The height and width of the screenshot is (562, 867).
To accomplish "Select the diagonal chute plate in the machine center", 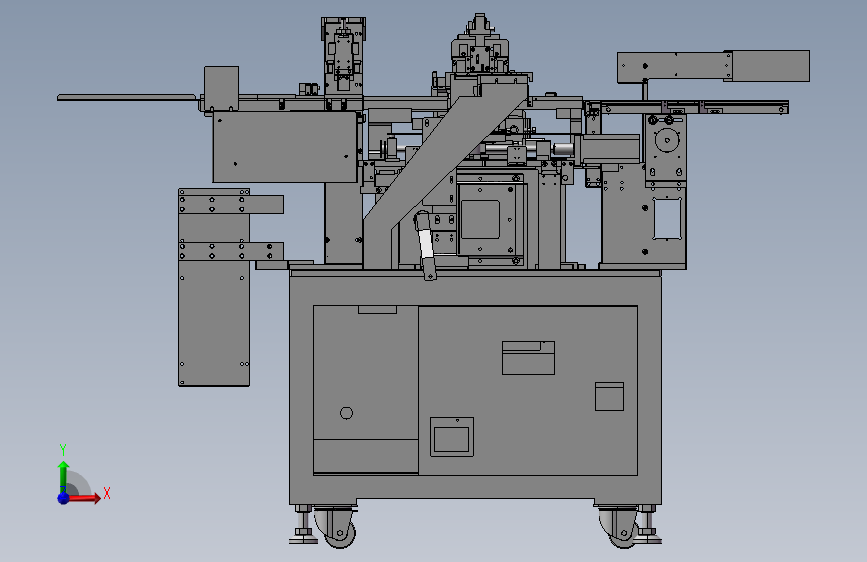I will pos(442,166).
